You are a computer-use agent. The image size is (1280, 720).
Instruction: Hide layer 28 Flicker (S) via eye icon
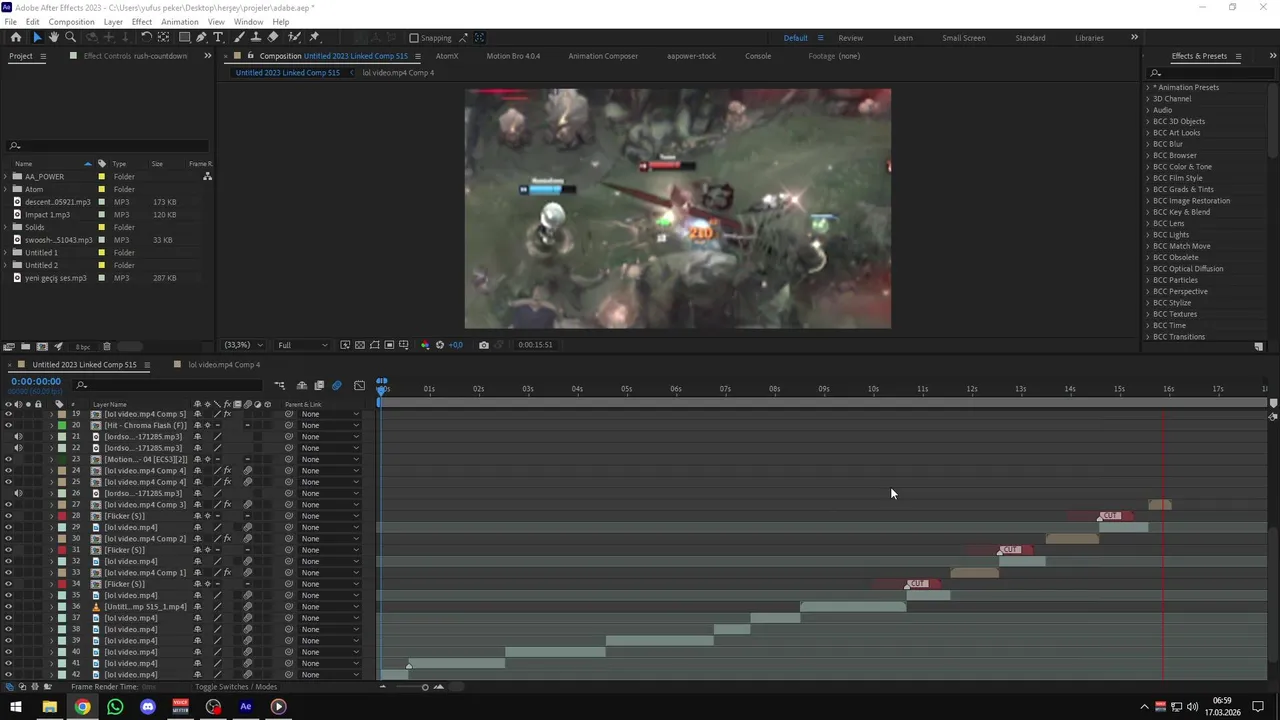[x=9, y=516]
